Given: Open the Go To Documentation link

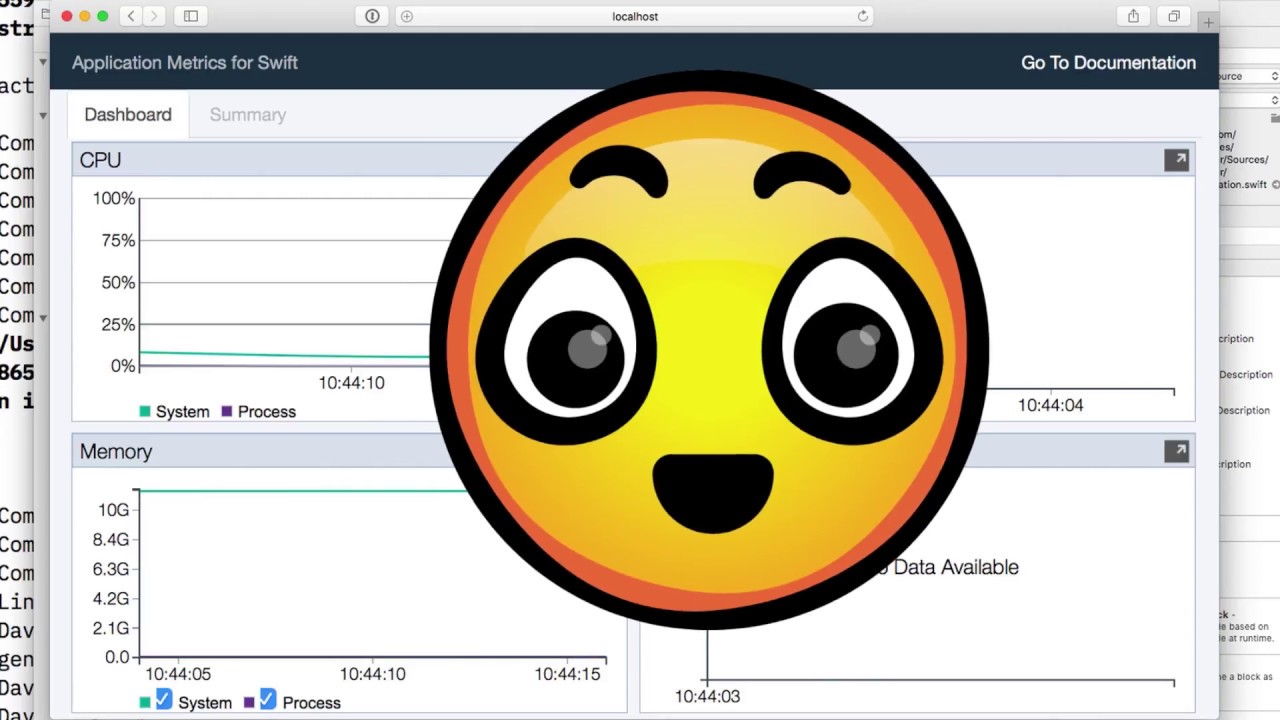Looking at the screenshot, I should [1108, 63].
